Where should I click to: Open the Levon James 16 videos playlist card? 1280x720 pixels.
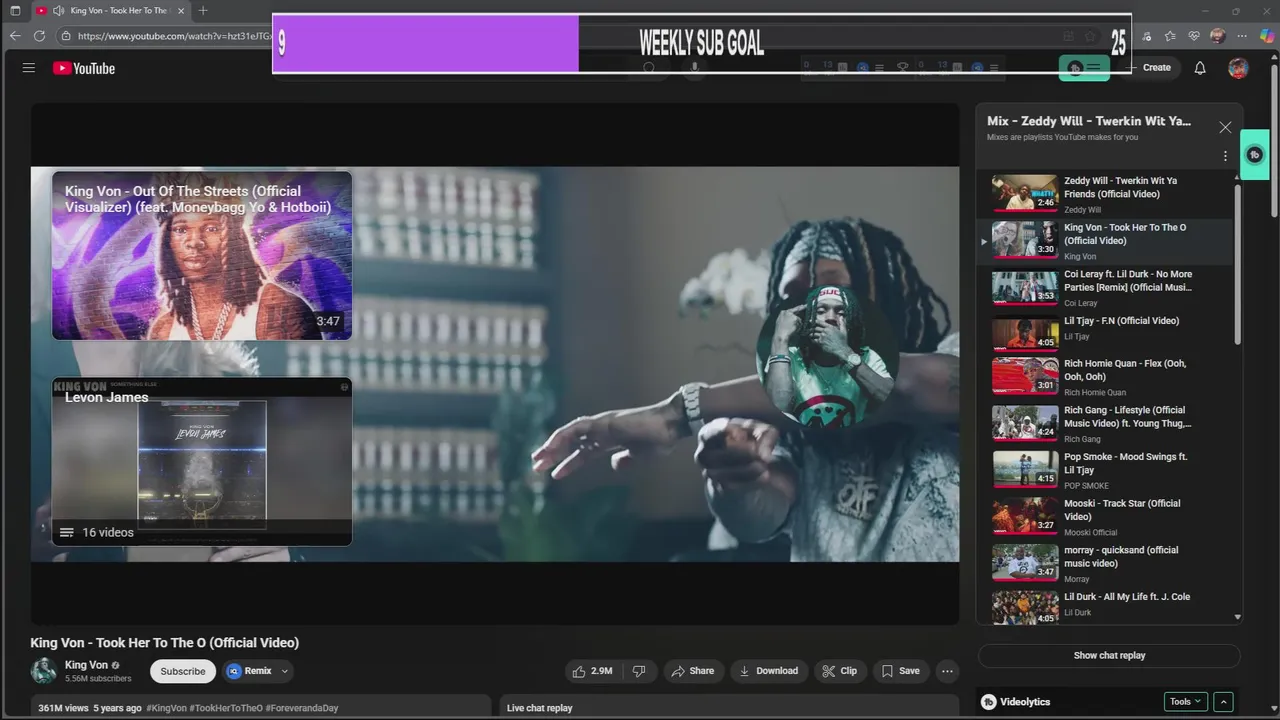pyautogui.click(x=202, y=461)
